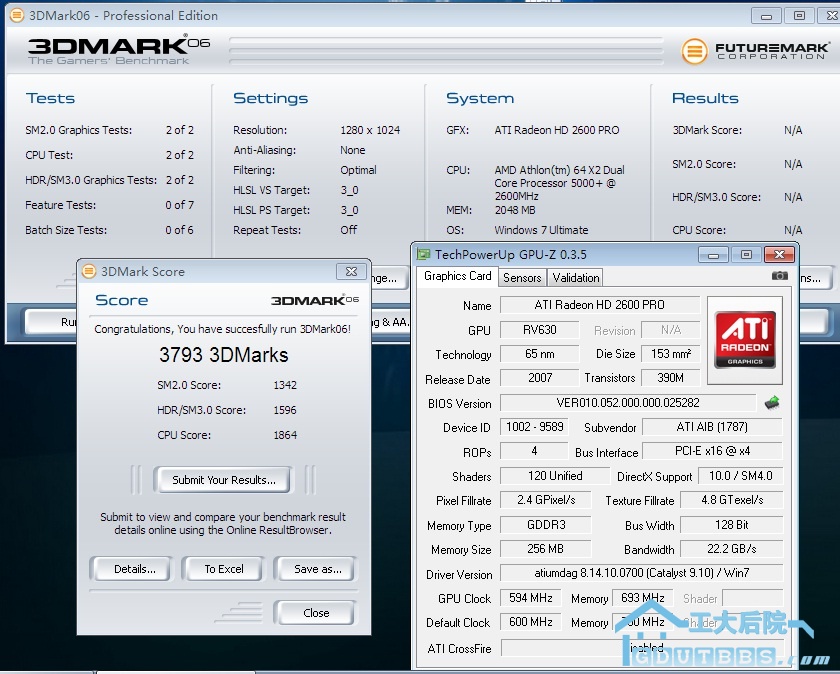
Task: Click the Bus Interface field PCI-E x16 @ x4
Action: point(712,451)
